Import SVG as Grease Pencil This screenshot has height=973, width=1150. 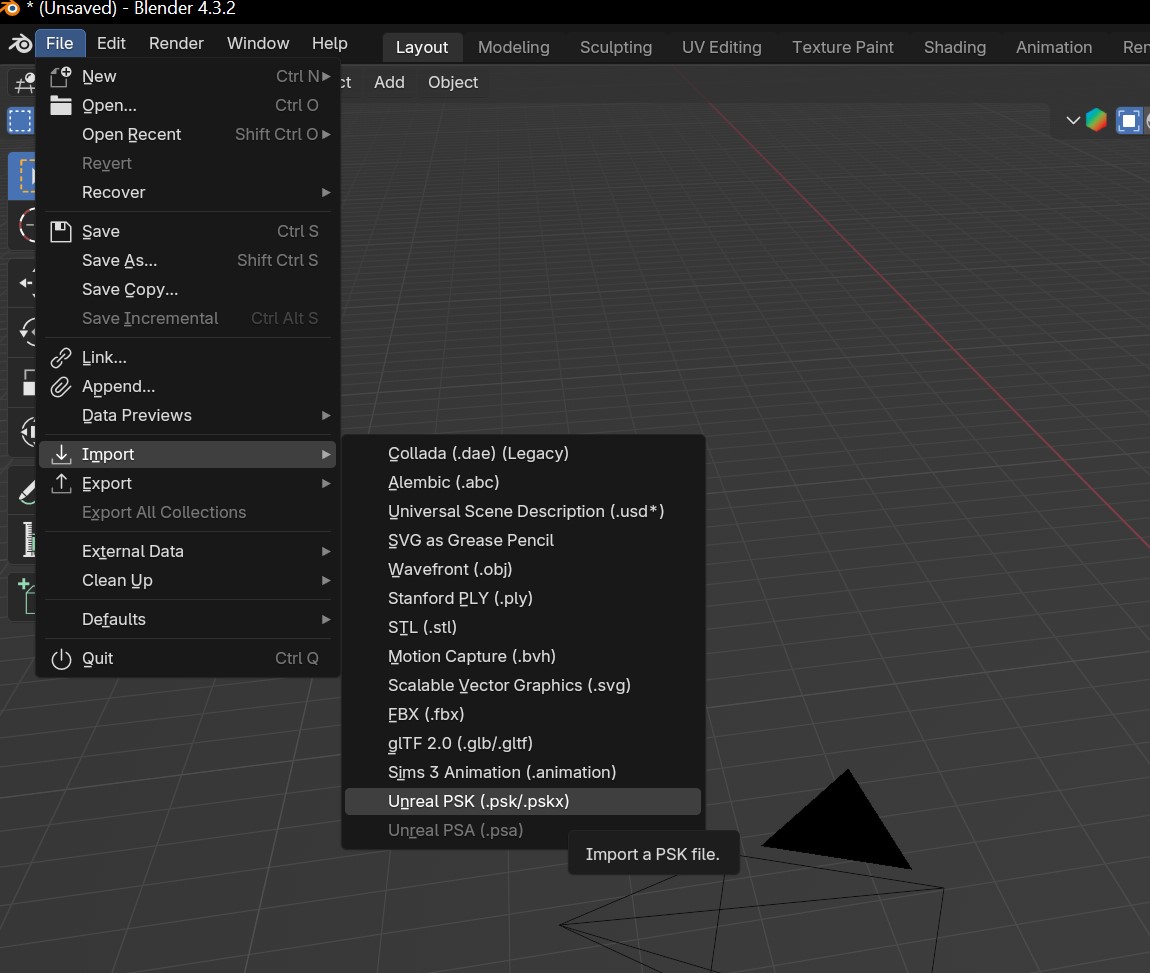[523, 540]
